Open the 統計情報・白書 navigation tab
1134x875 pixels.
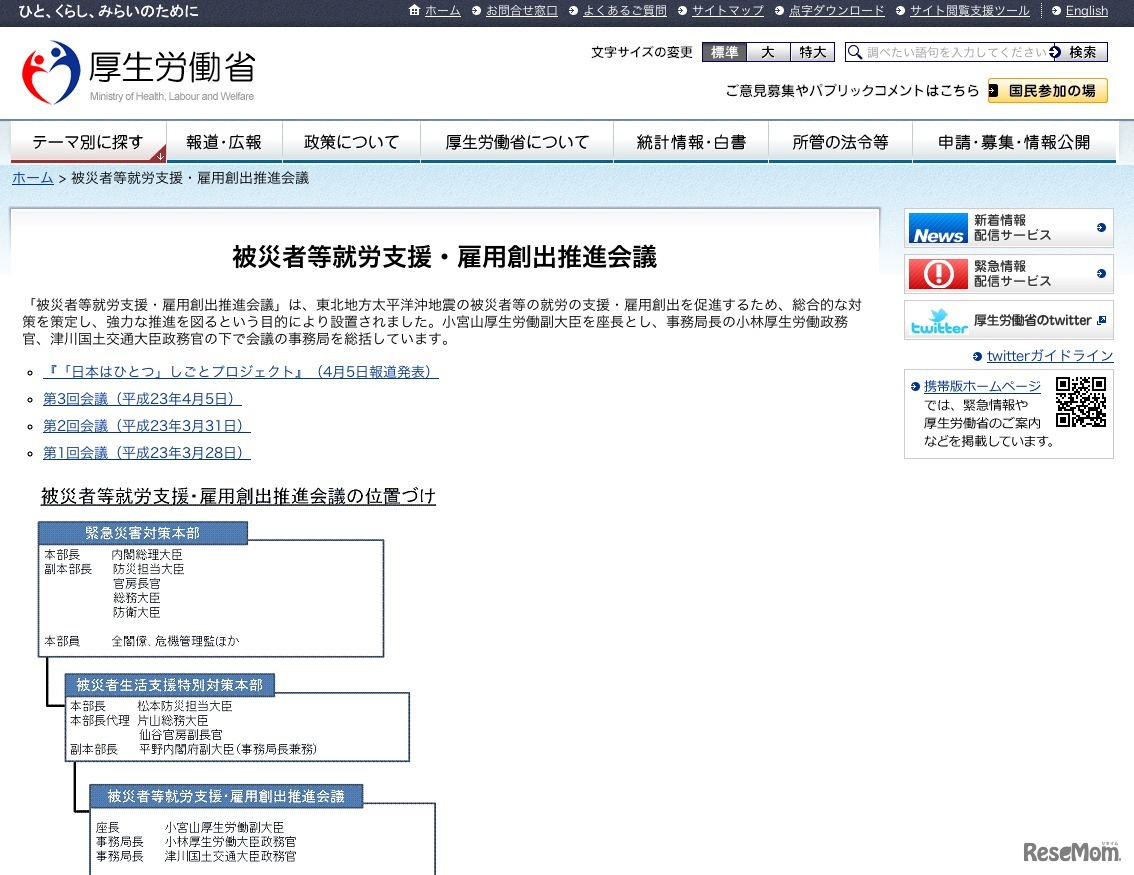tap(690, 142)
